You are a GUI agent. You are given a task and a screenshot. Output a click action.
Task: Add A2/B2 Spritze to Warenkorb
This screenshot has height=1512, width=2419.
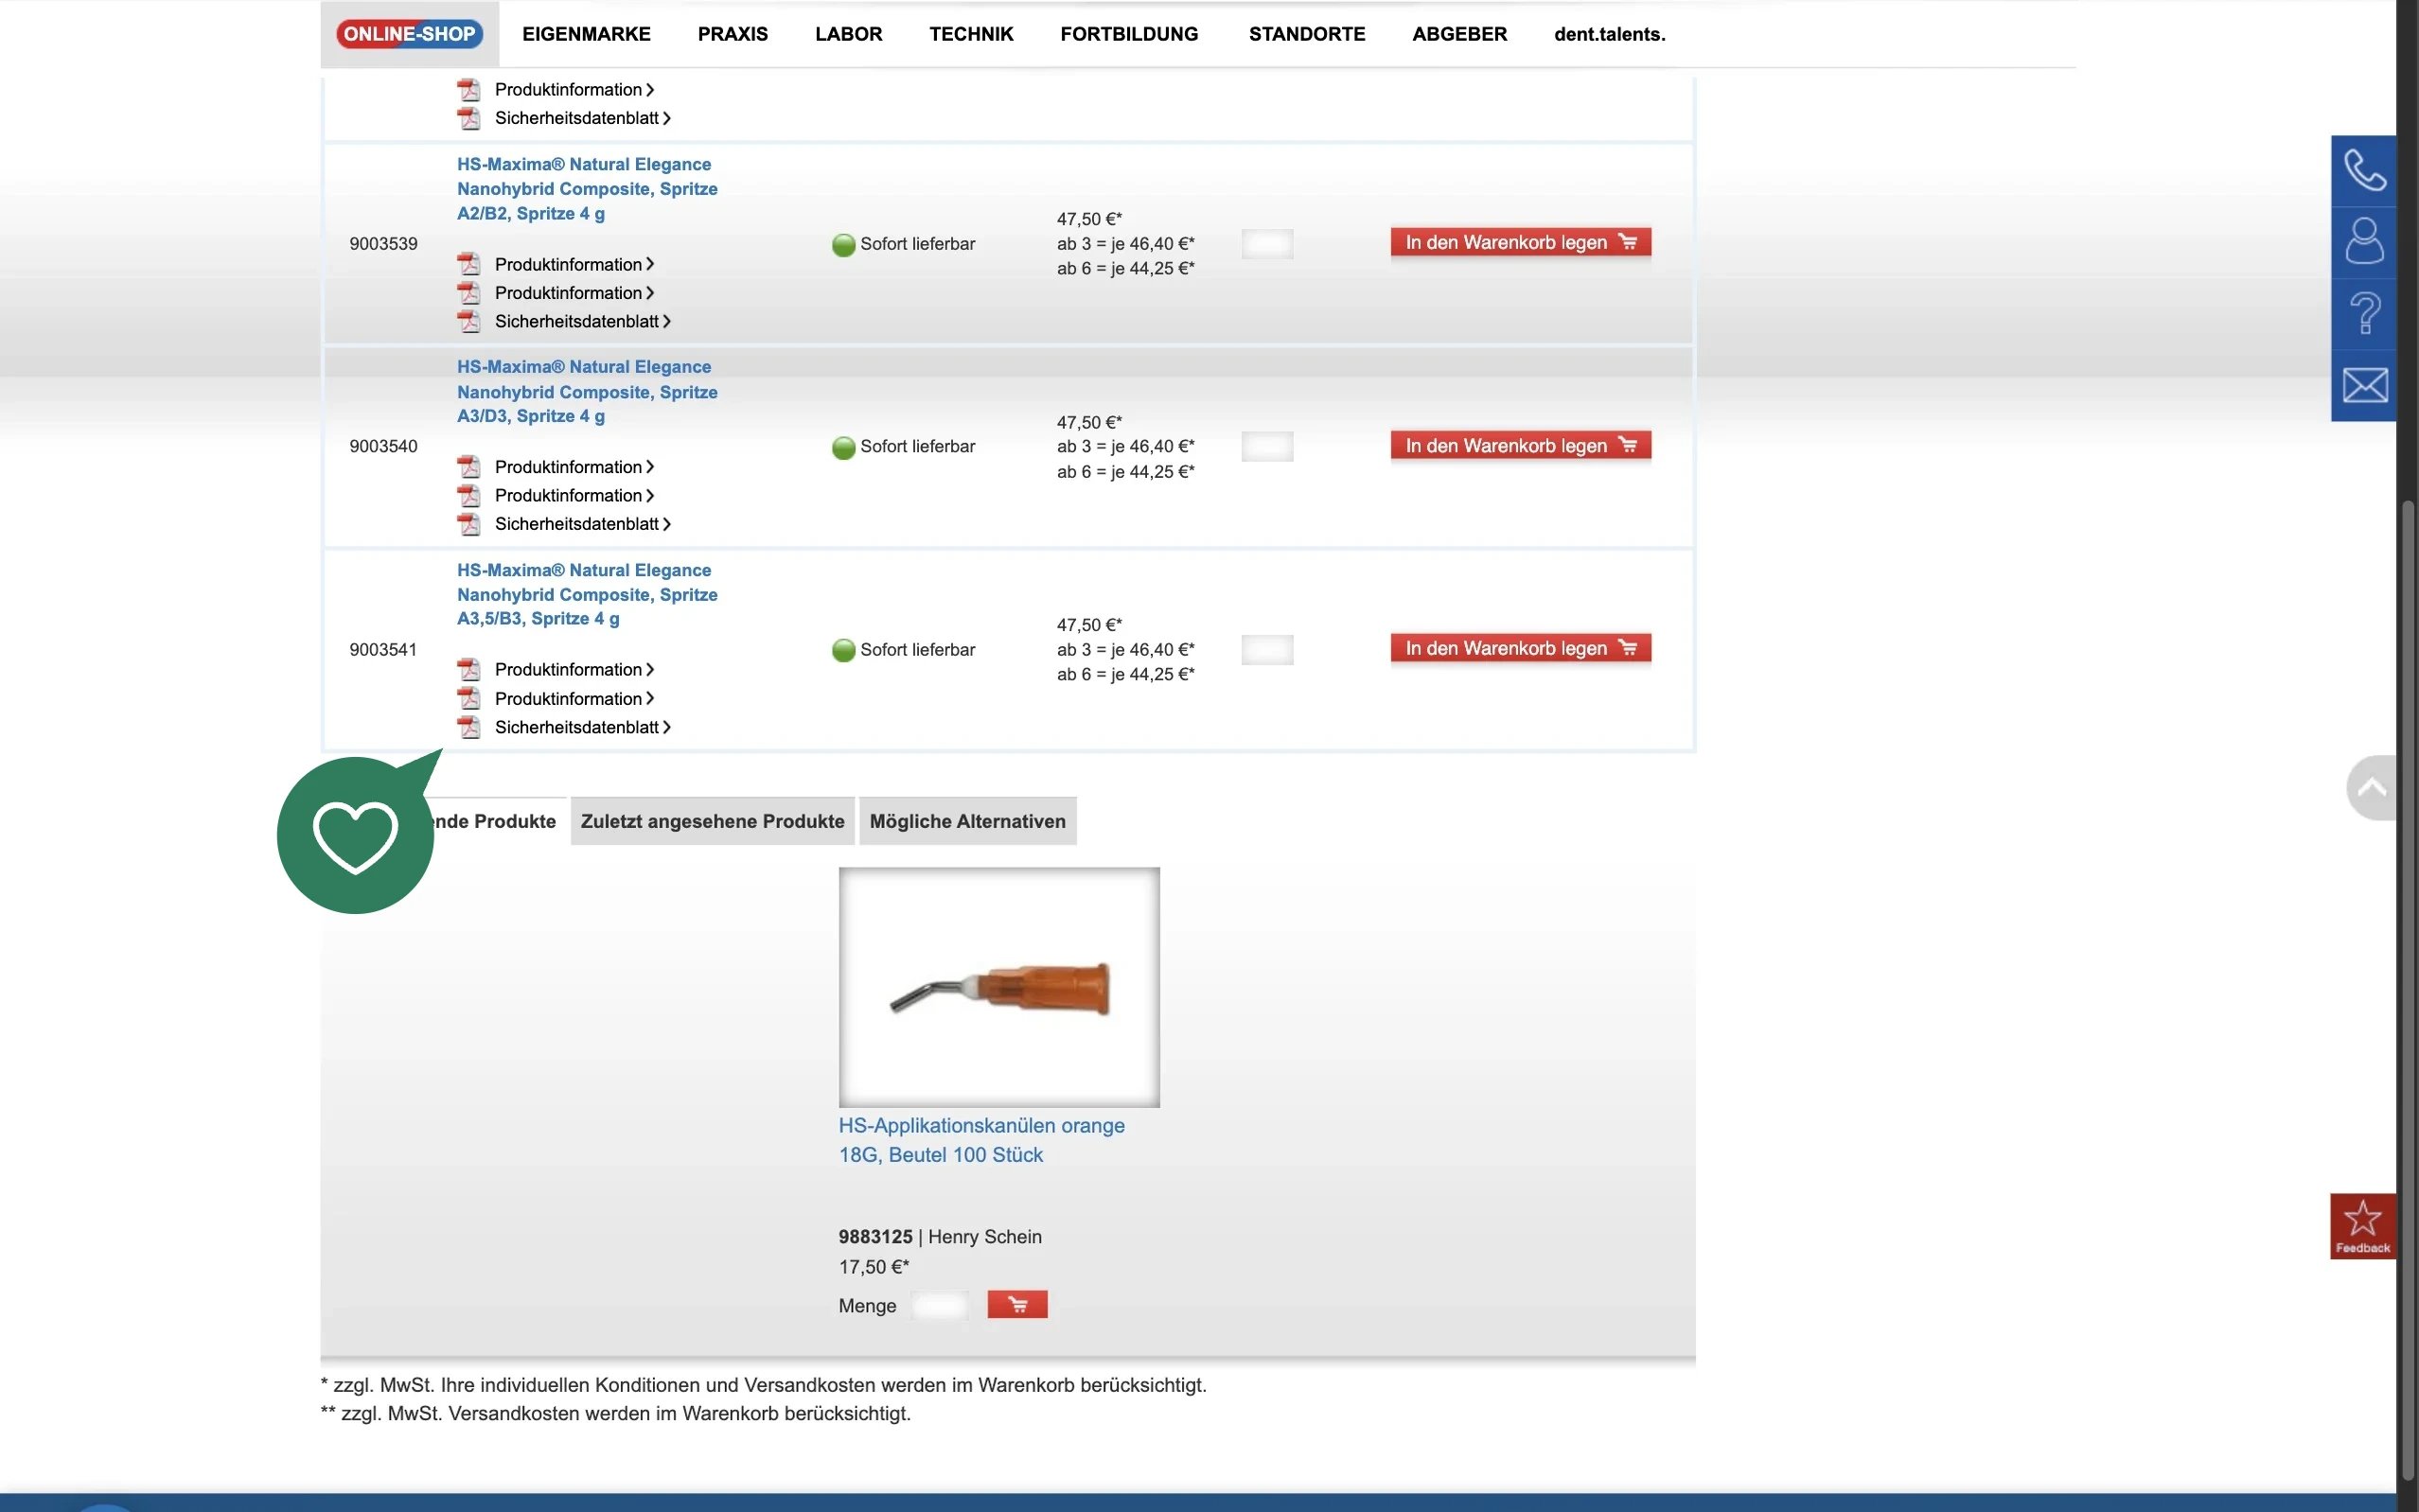click(x=1520, y=242)
